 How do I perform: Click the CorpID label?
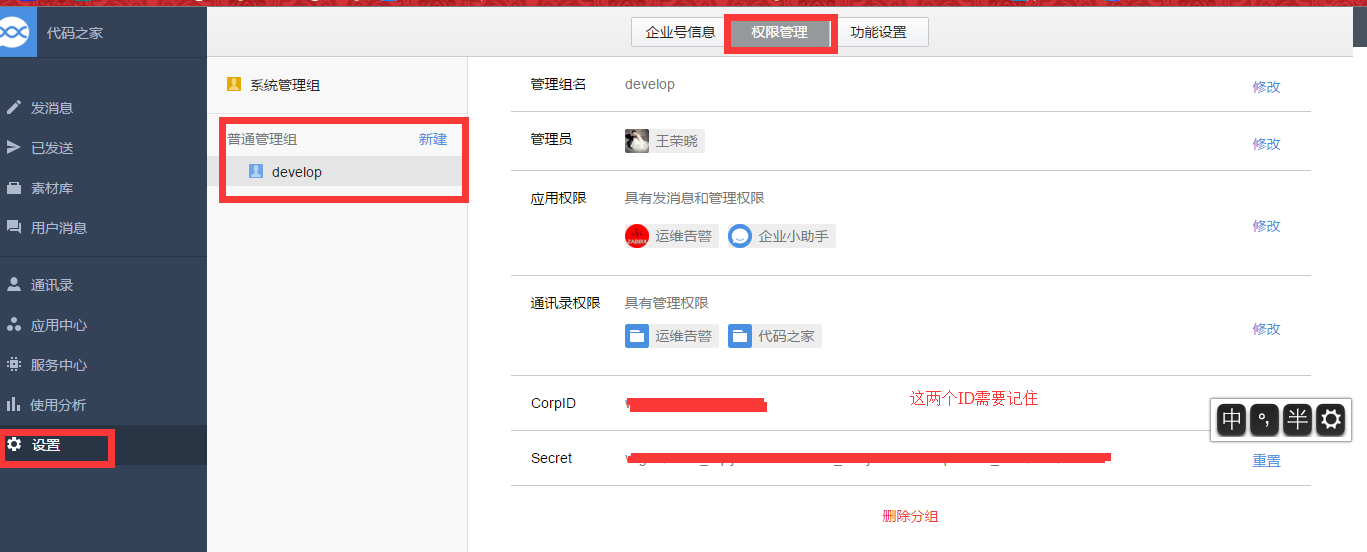coord(553,403)
